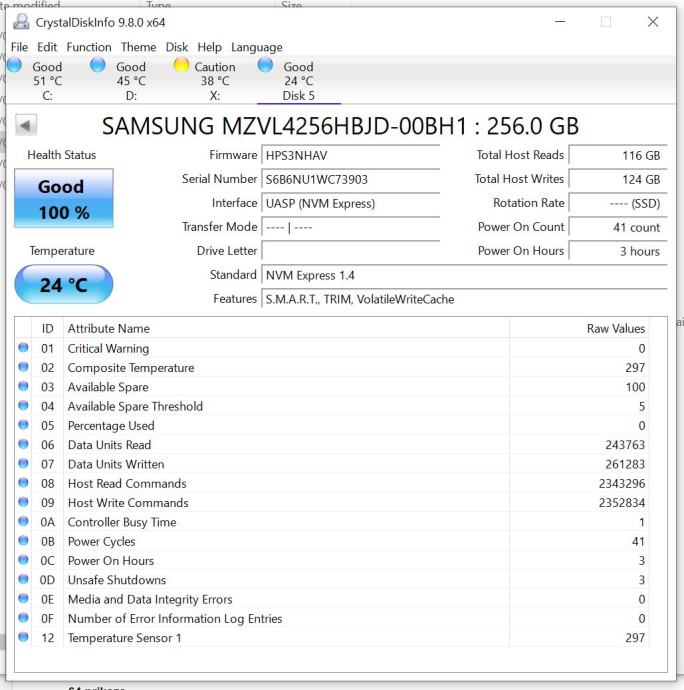Select the Data Units Read raw value 243763
684x690 pixels.
[x=625, y=445]
